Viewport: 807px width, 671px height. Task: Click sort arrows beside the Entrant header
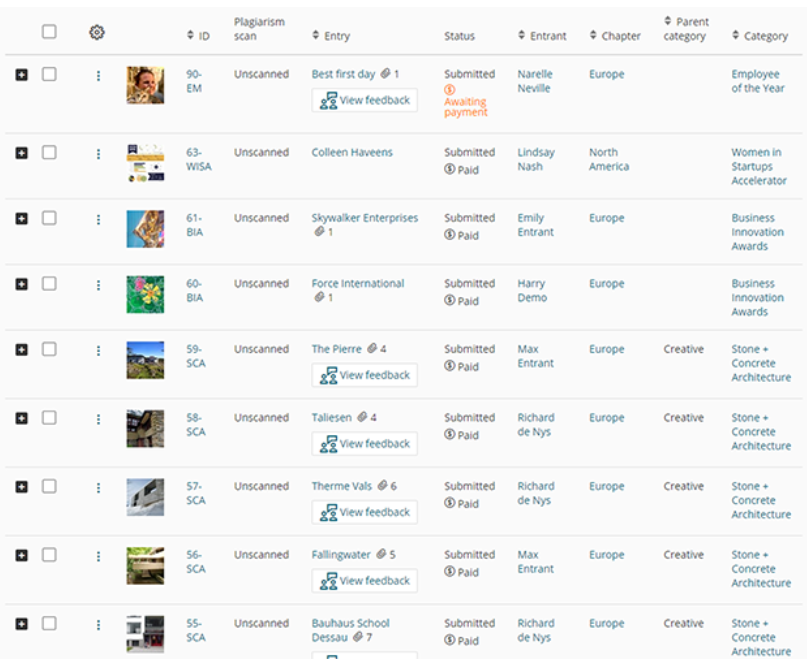pos(522,36)
